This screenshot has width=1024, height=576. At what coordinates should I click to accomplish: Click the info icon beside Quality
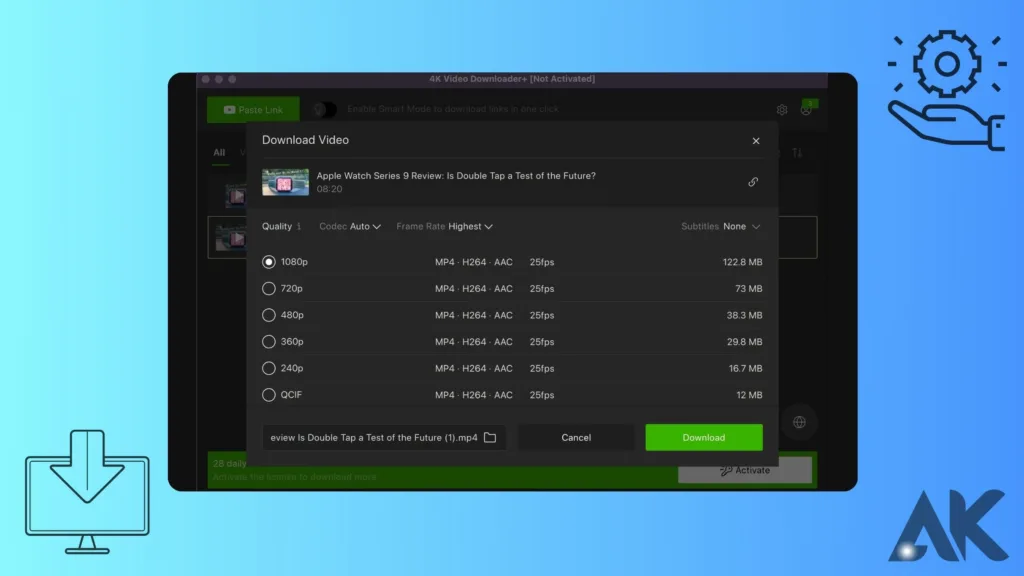pos(299,227)
